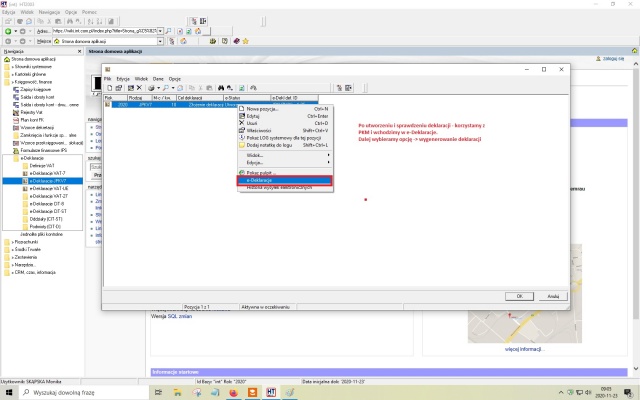Open Plik menu in dialog window
The image size is (640, 400).
107,79
